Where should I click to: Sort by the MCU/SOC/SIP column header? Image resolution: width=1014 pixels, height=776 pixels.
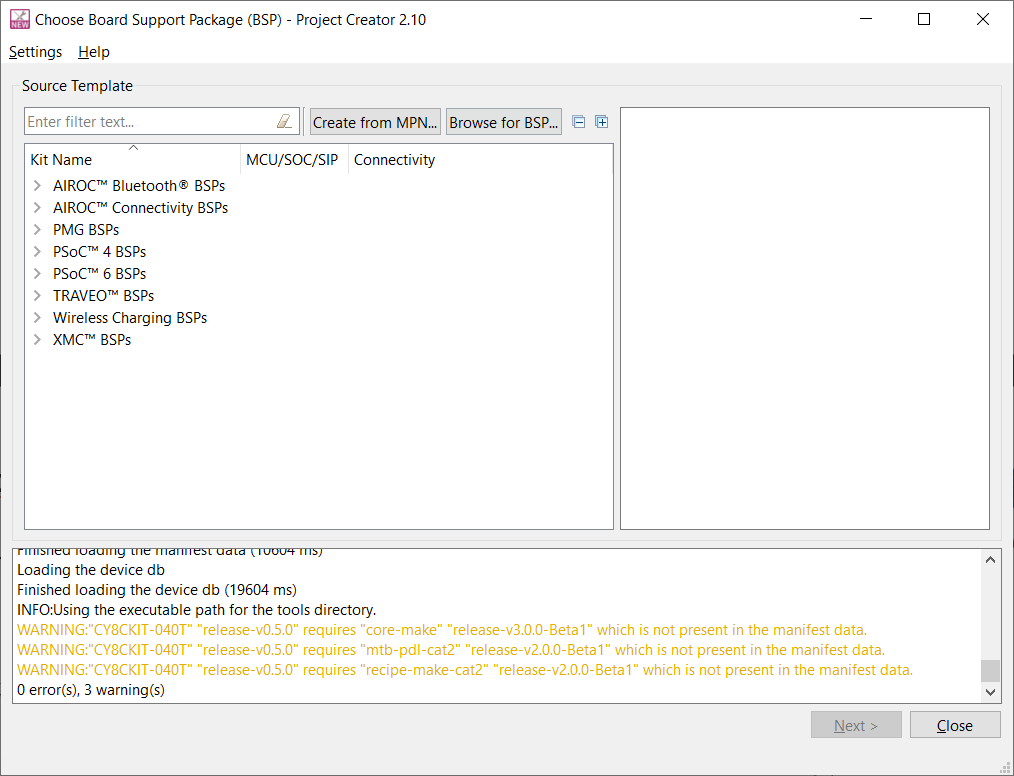pyautogui.click(x=294, y=159)
